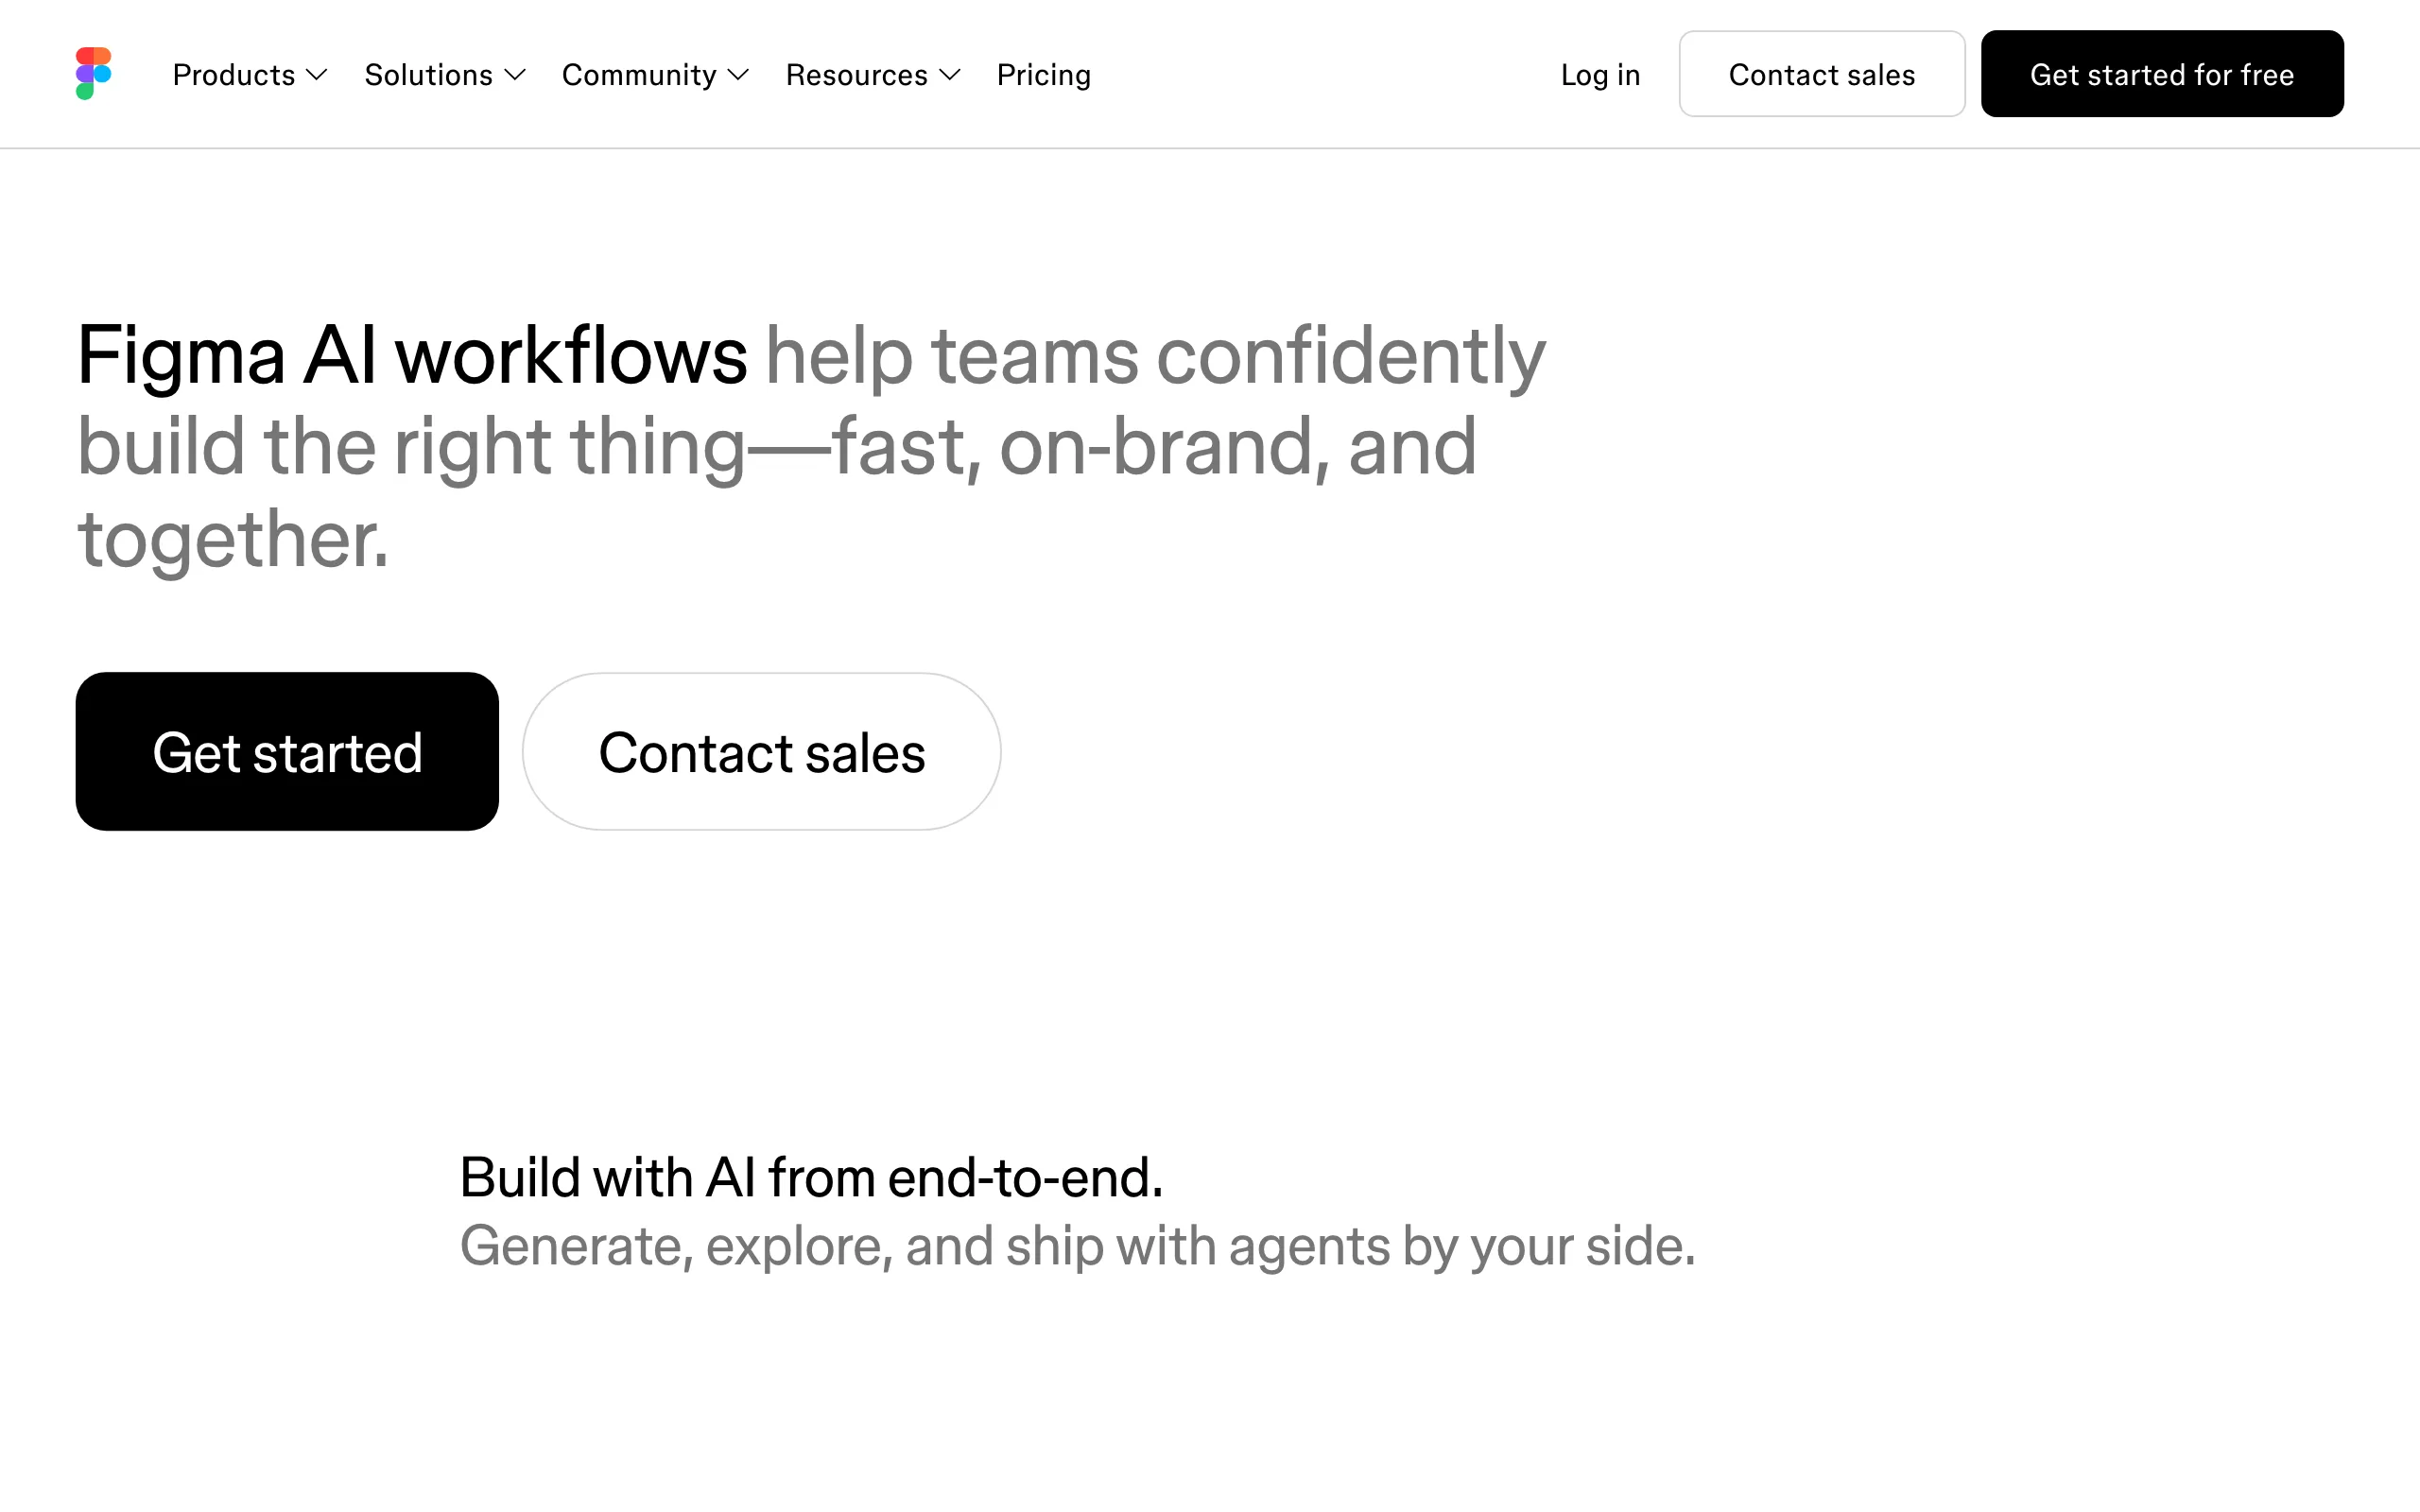Click the 'Build with AI from end-to-end.' heading

[811, 1177]
